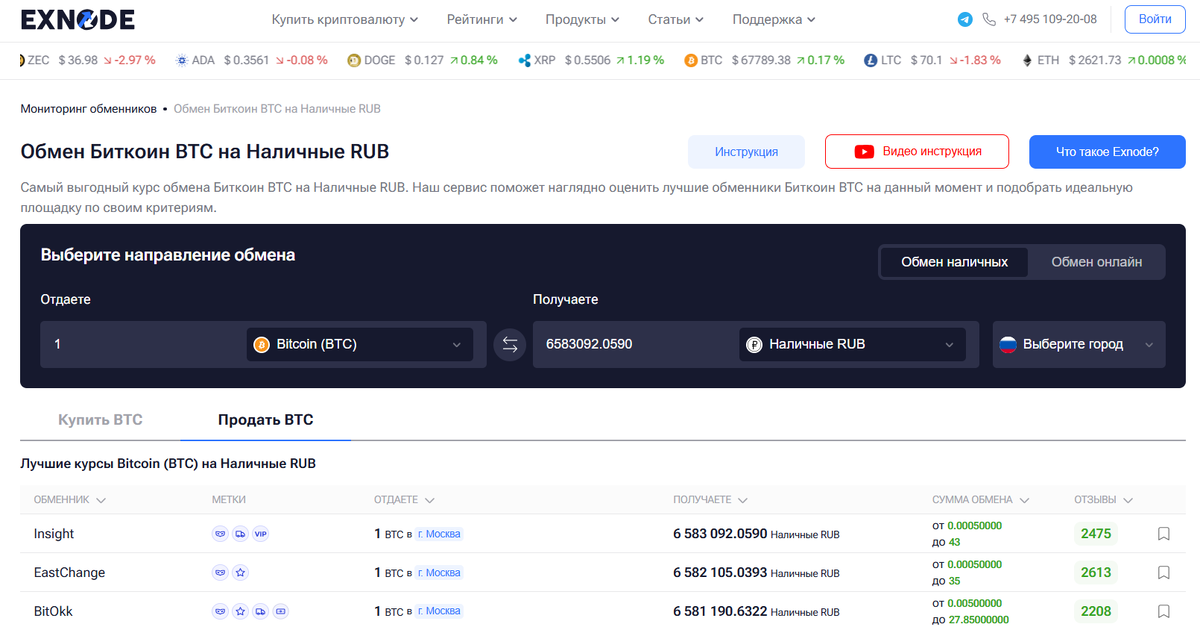
Task: Click the mask badge on EastChange row
Action: click(x=221, y=573)
